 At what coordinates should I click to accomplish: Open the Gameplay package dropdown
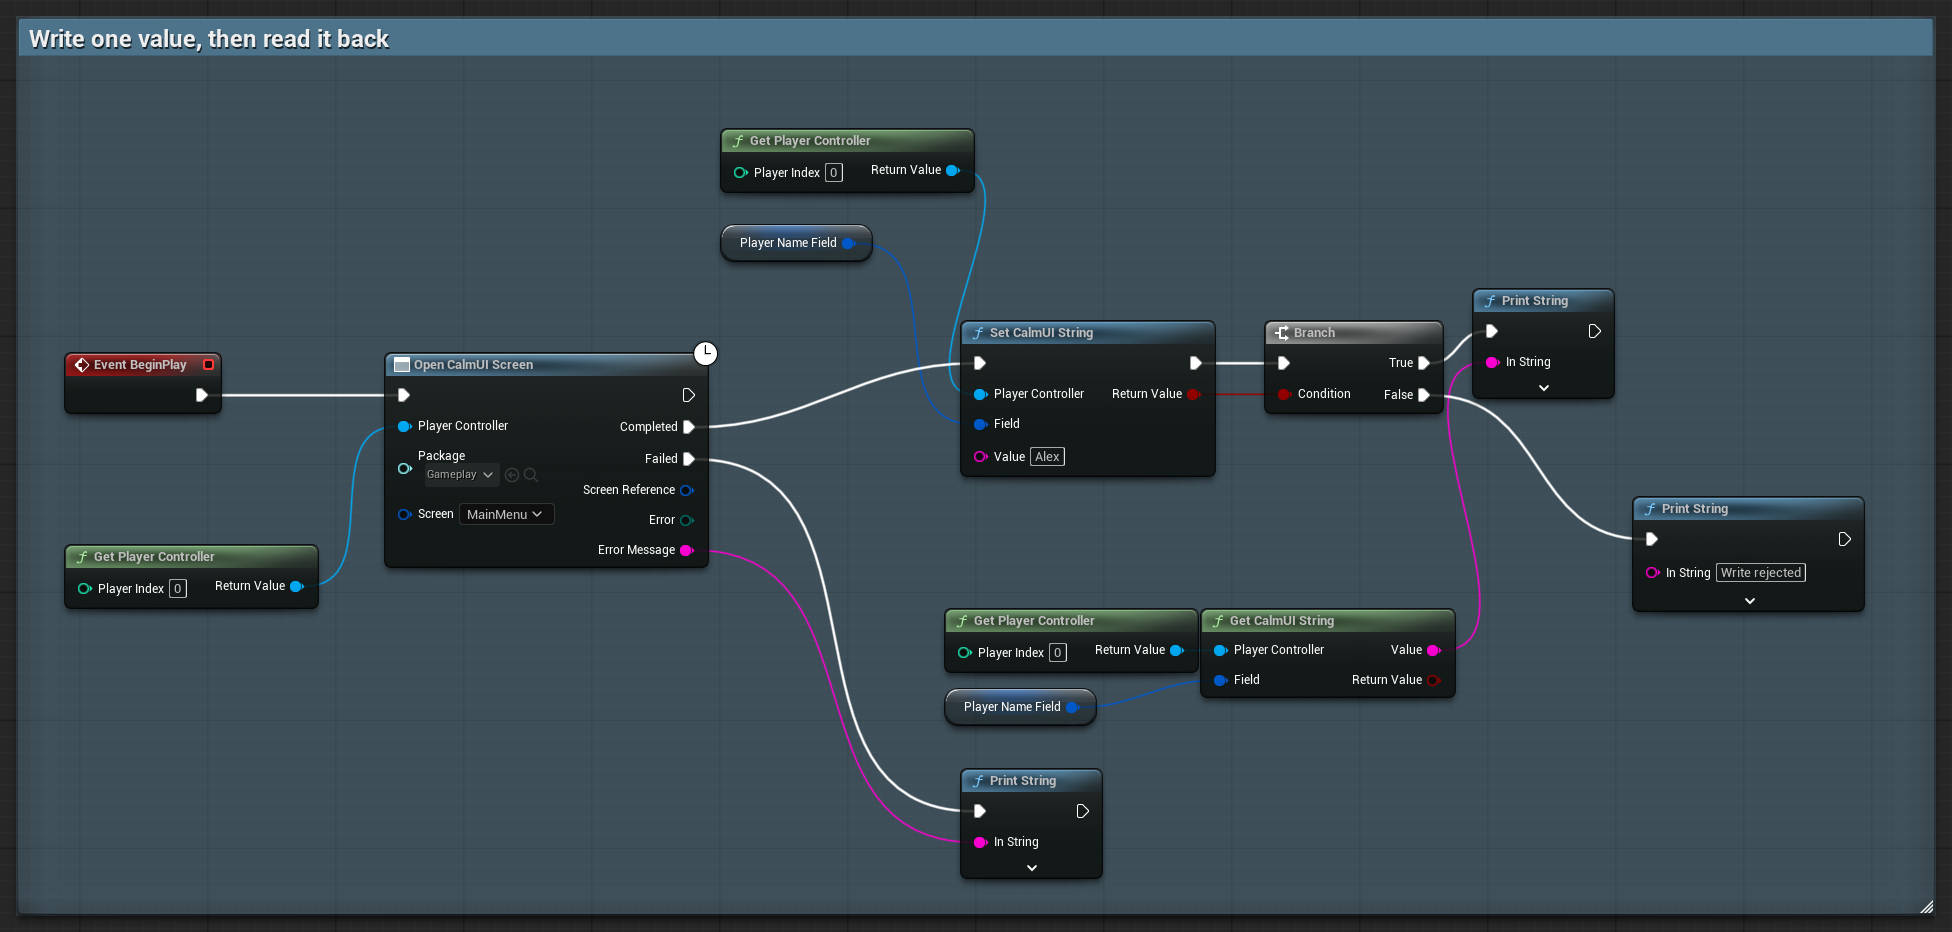(x=460, y=475)
